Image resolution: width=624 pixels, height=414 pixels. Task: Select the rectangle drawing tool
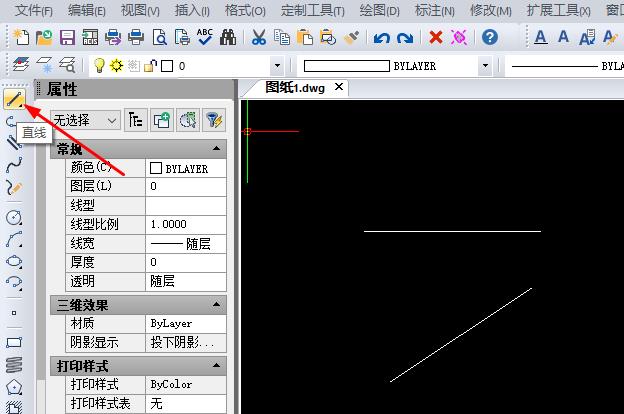click(14, 342)
